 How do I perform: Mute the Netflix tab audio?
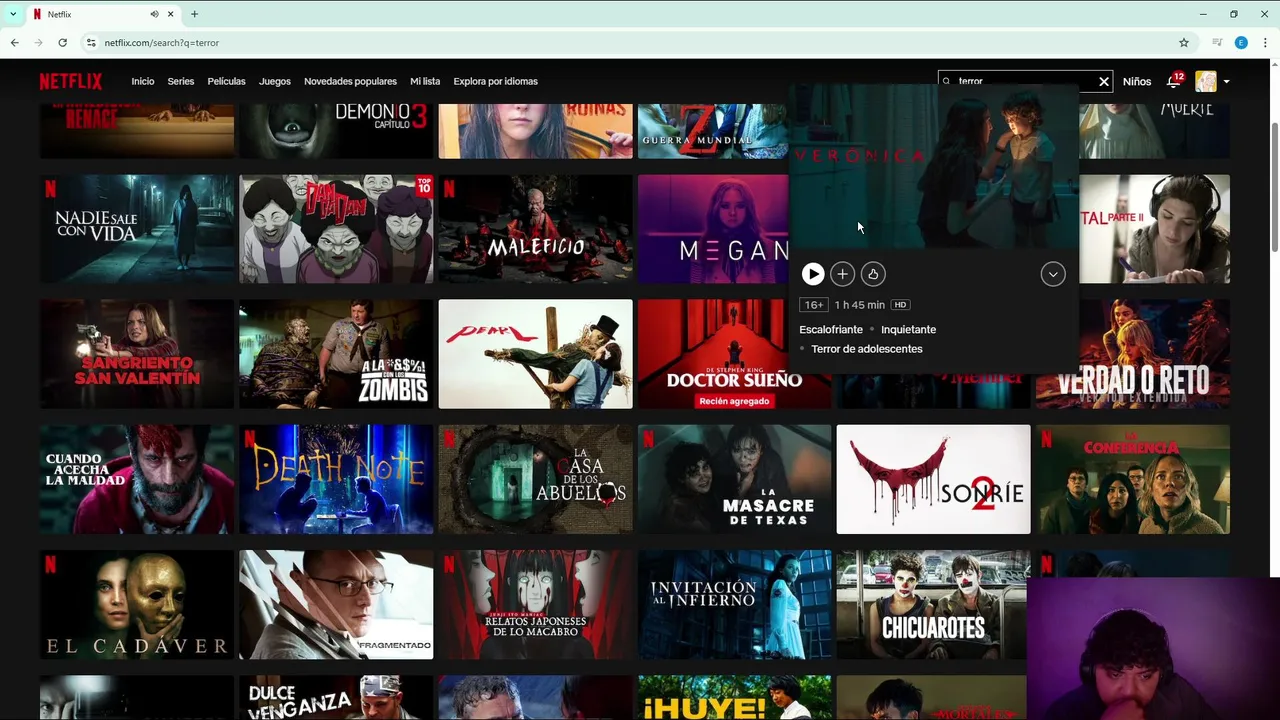click(x=154, y=14)
